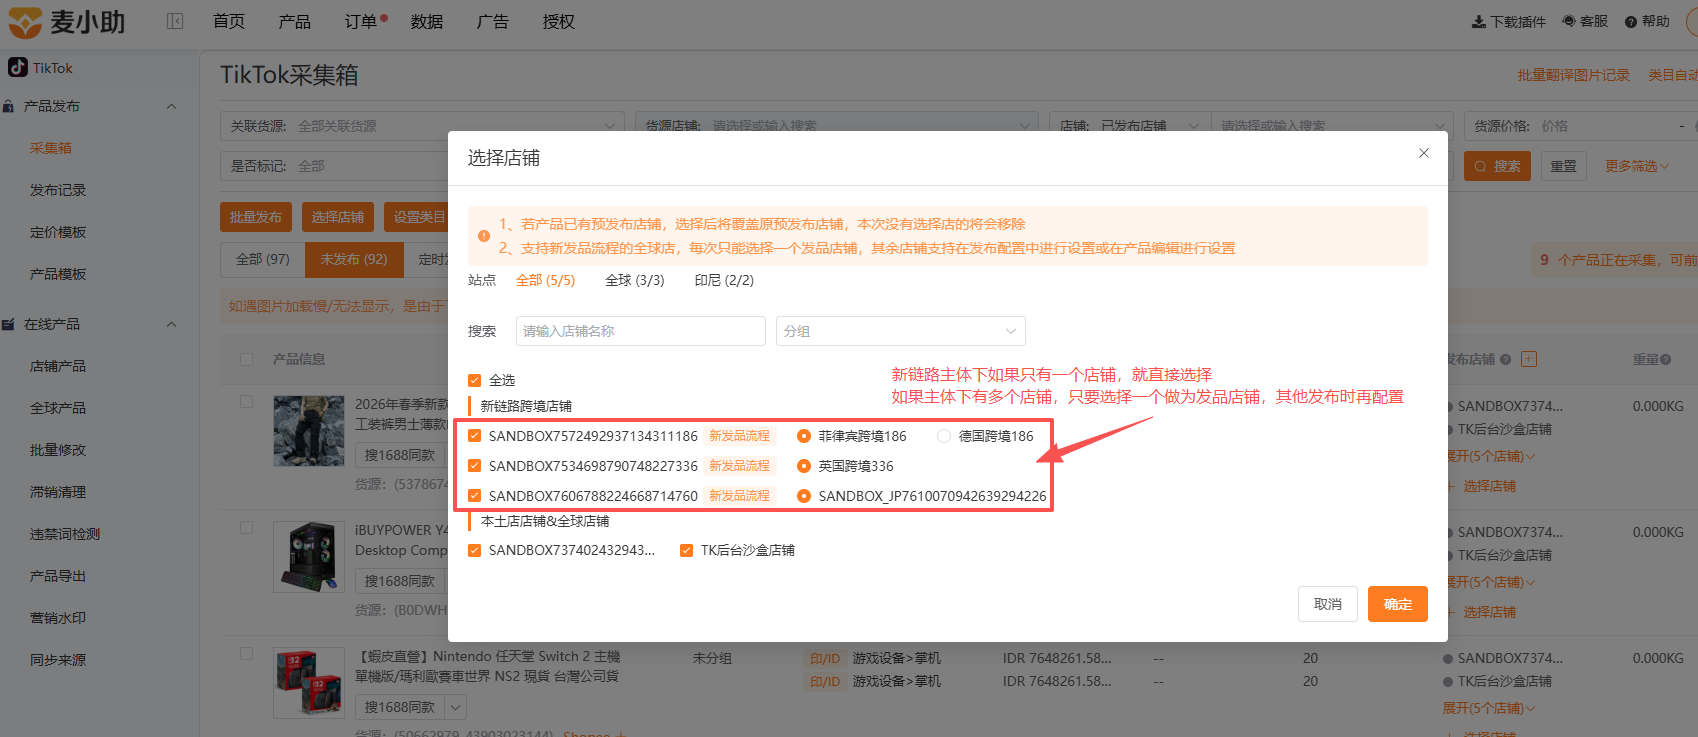1698x737 pixels.
Task: Open 发布记录 in sidebar
Action: coord(58,190)
